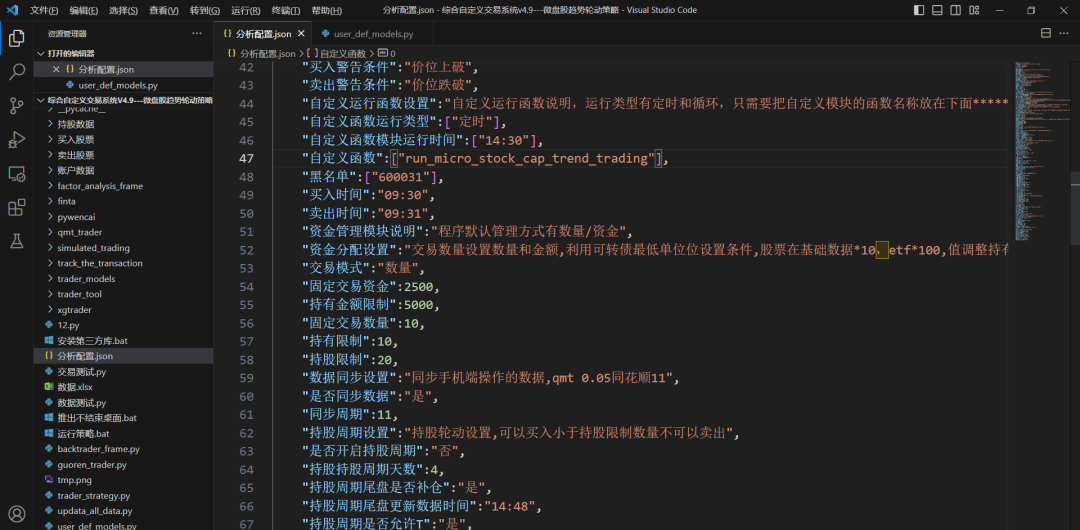Open guoren_trader.py file
This screenshot has width=1080, height=530.
[124, 465]
